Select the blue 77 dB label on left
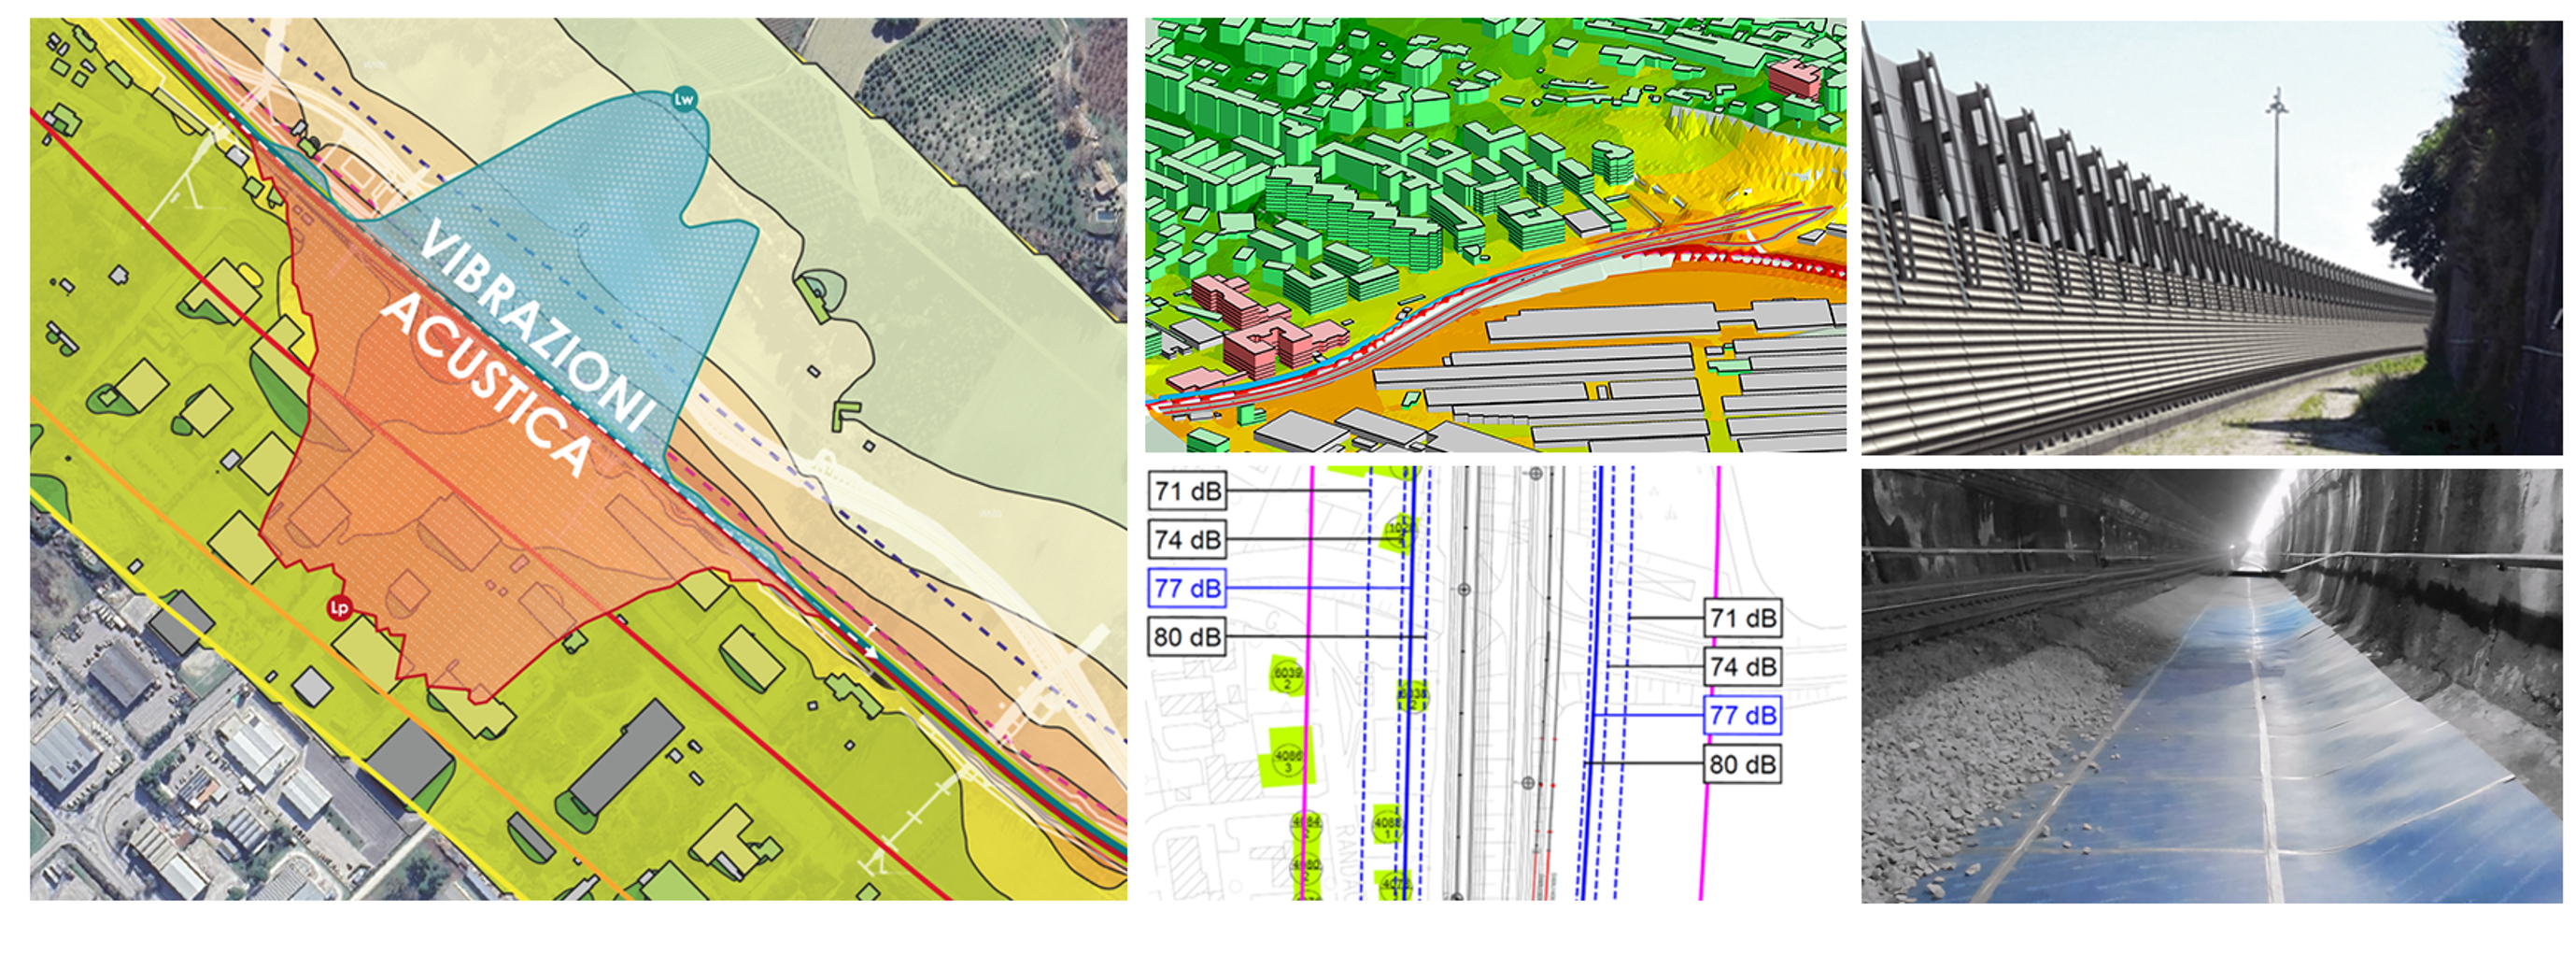This screenshot has width=2576, height=954. coord(1187,588)
